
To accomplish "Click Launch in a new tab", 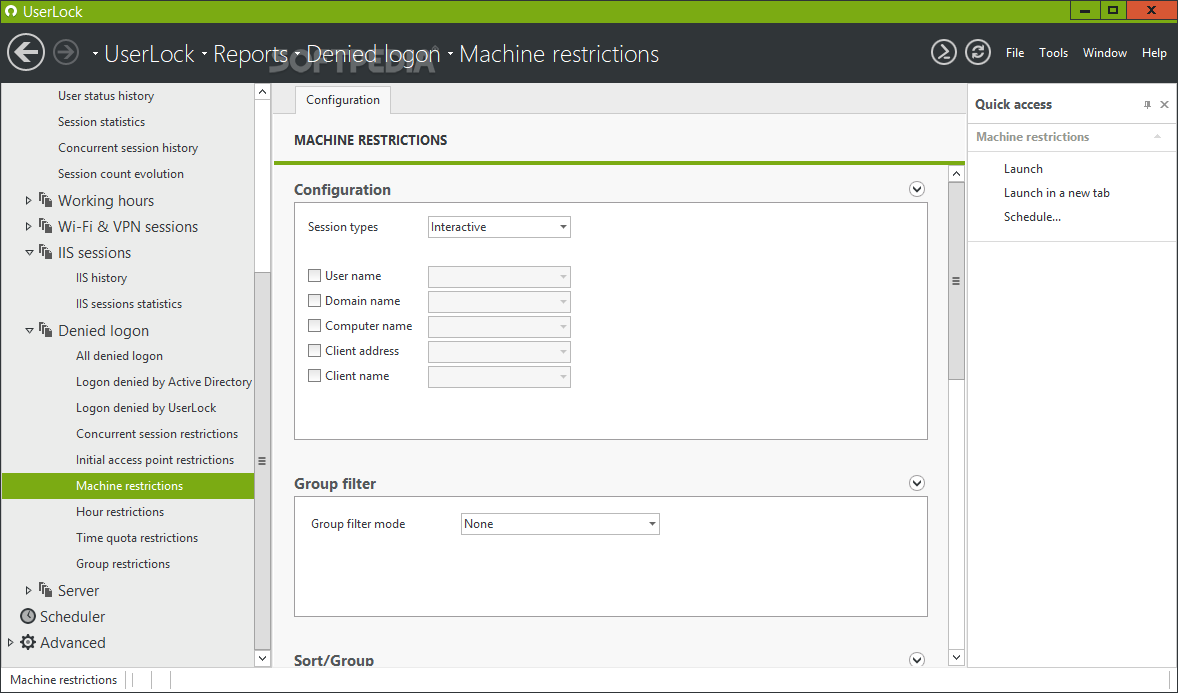I will pos(1056,193).
